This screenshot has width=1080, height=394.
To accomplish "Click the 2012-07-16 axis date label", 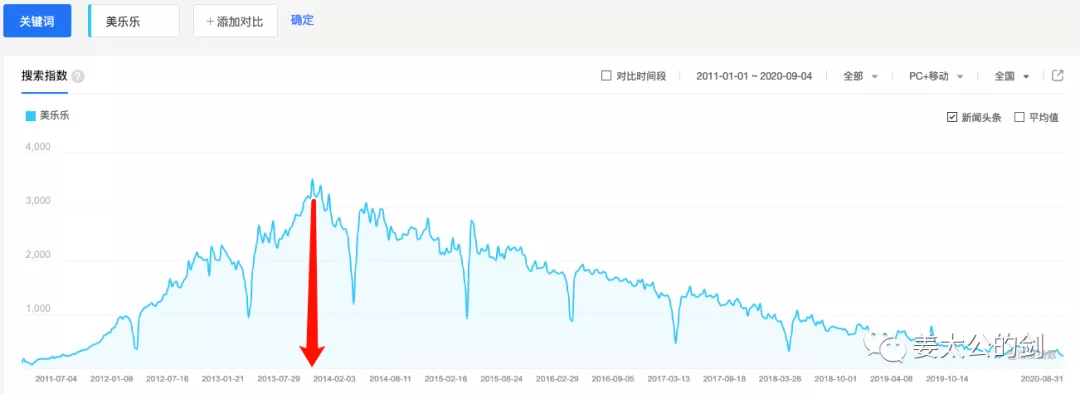I will coord(167,378).
